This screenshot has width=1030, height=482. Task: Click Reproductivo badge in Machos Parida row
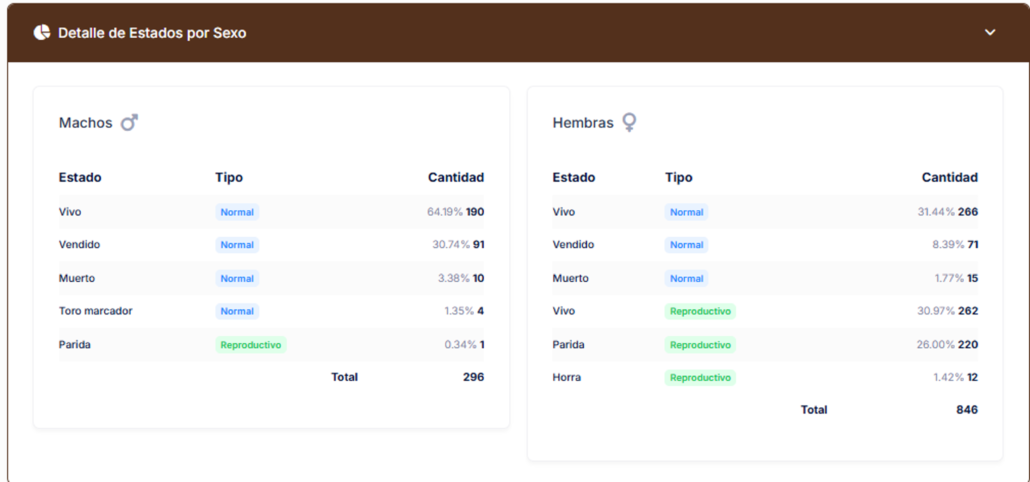(251, 345)
